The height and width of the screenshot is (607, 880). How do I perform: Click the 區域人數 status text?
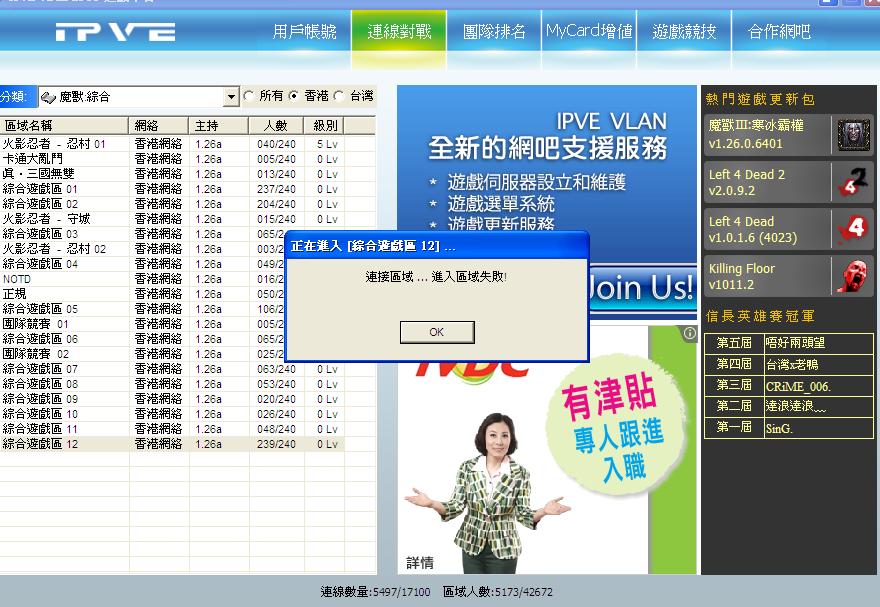coord(498,592)
